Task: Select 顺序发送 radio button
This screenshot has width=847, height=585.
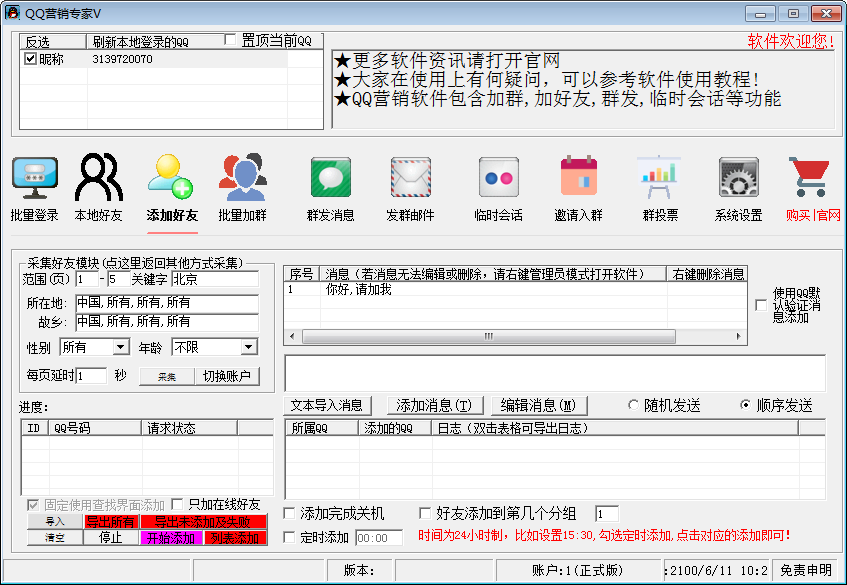Action: pyautogui.click(x=745, y=405)
